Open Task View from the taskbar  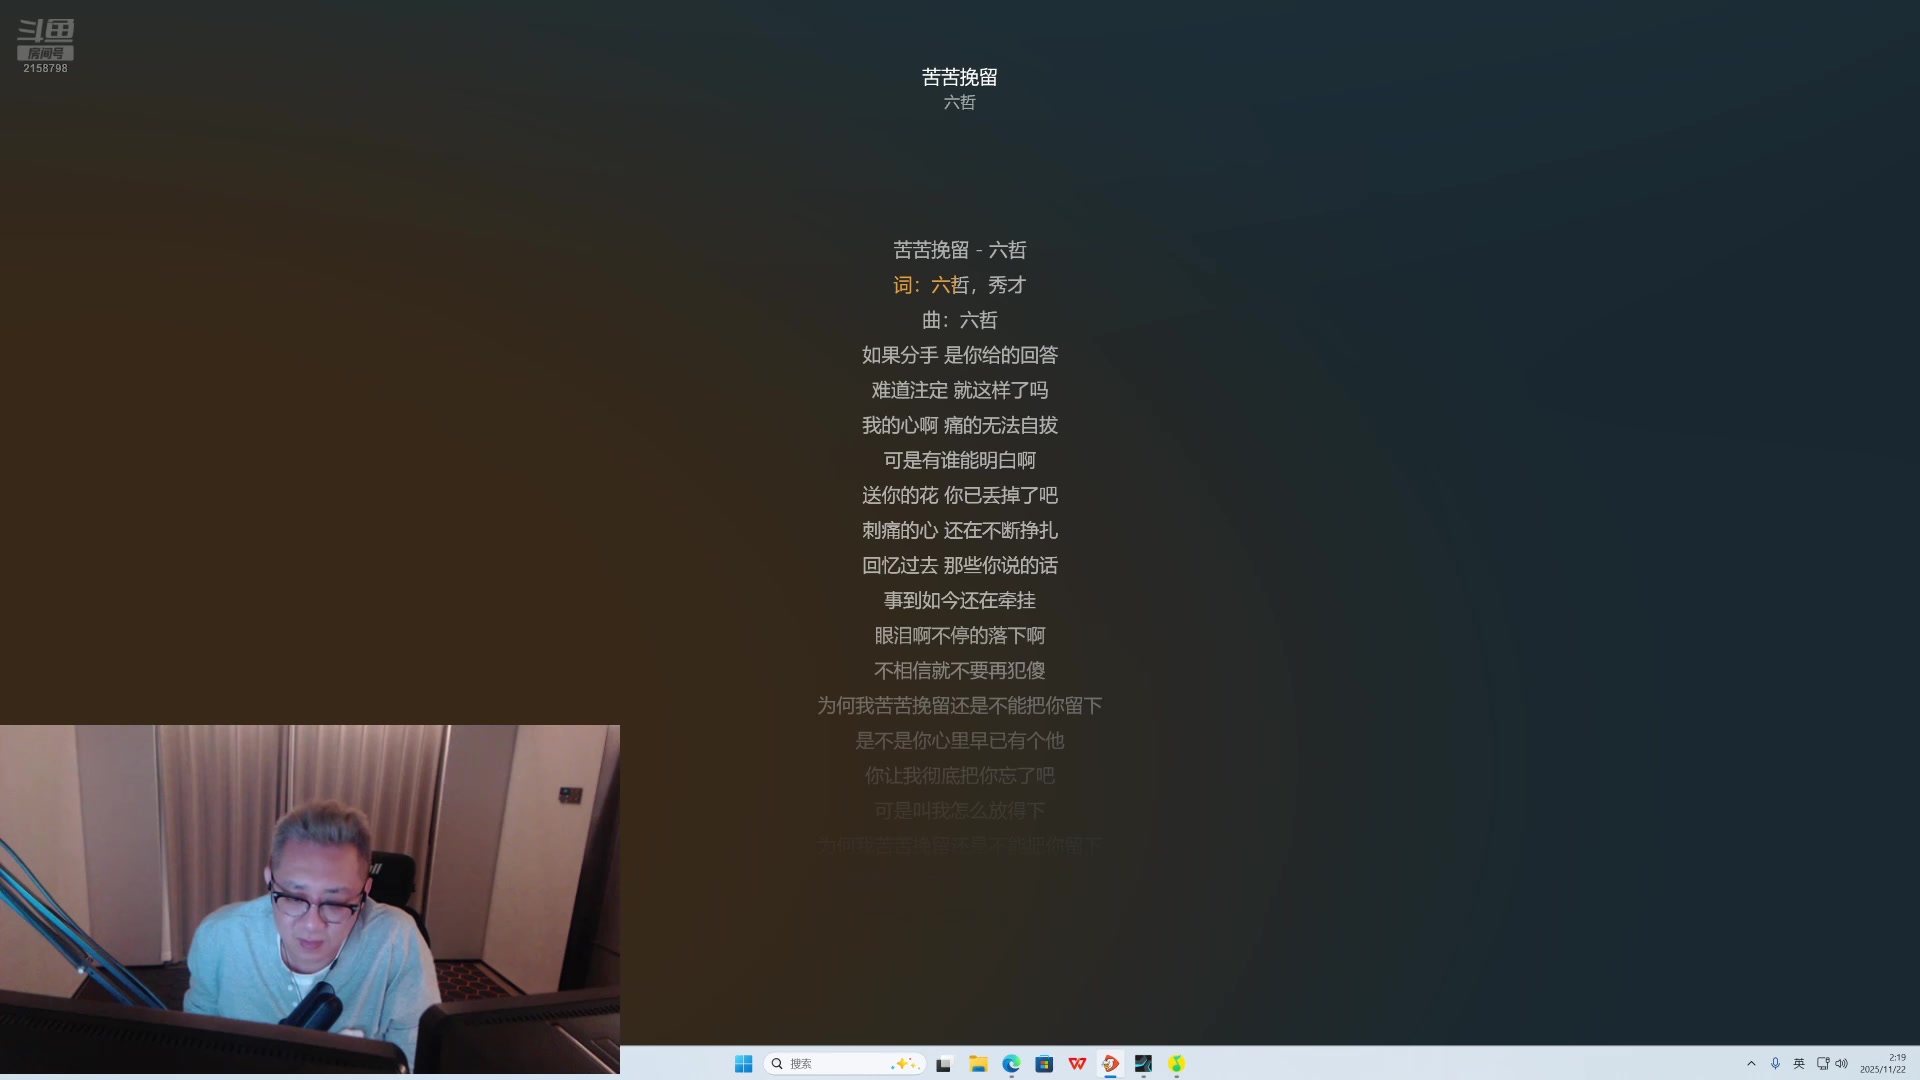pos(944,1063)
